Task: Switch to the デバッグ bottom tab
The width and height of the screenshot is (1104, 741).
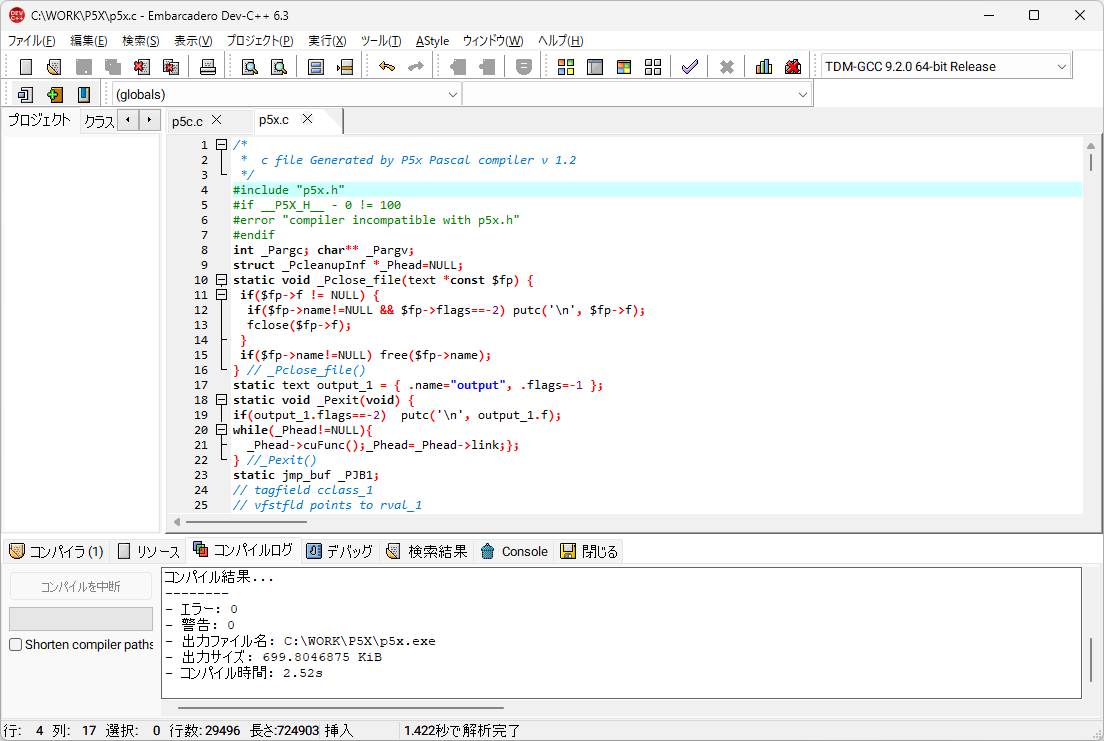Action: pos(340,552)
